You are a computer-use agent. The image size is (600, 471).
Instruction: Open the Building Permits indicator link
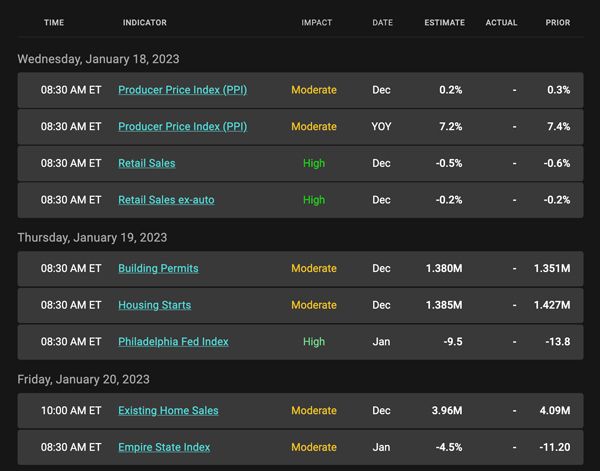[x=158, y=269]
